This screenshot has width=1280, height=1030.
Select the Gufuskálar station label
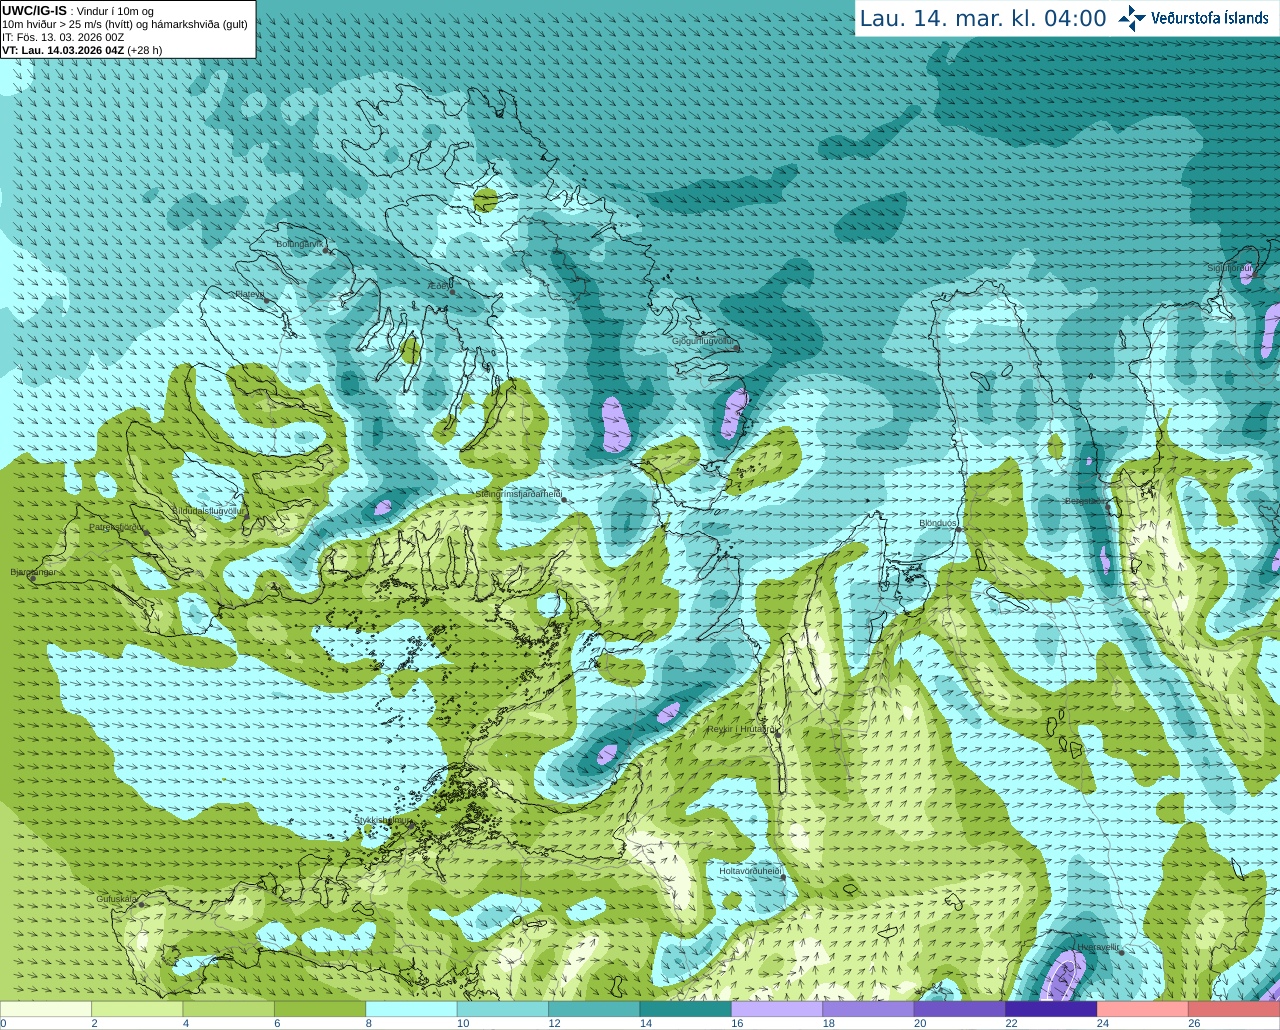pos(116,899)
